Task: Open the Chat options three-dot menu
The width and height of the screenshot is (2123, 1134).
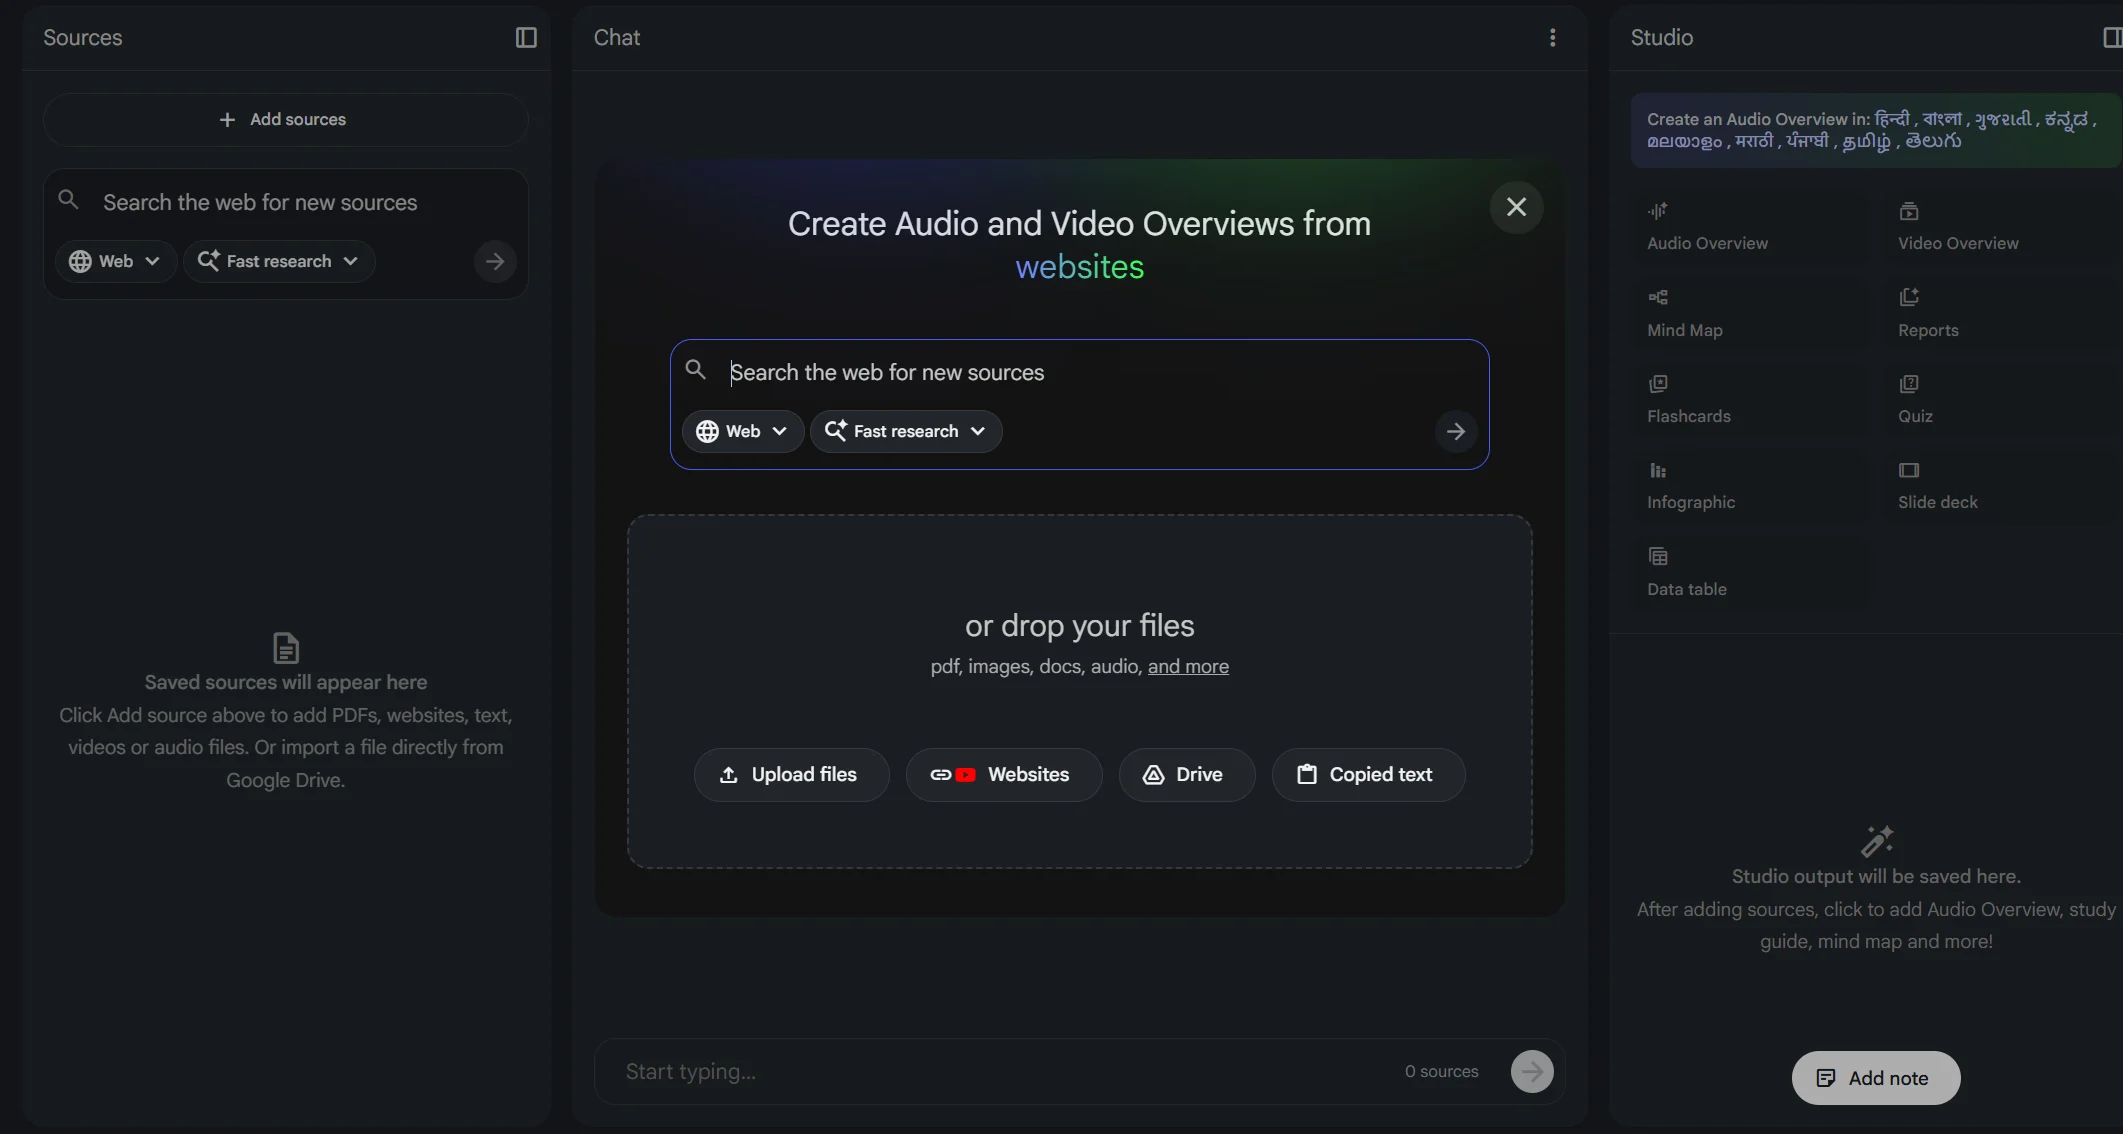Action: 1552,38
